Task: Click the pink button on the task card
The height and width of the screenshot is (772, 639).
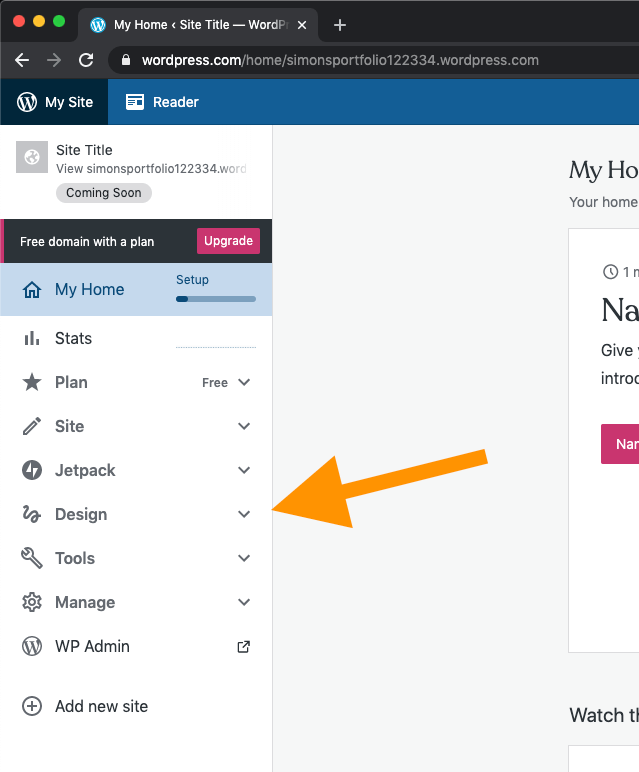Action: pos(620,444)
